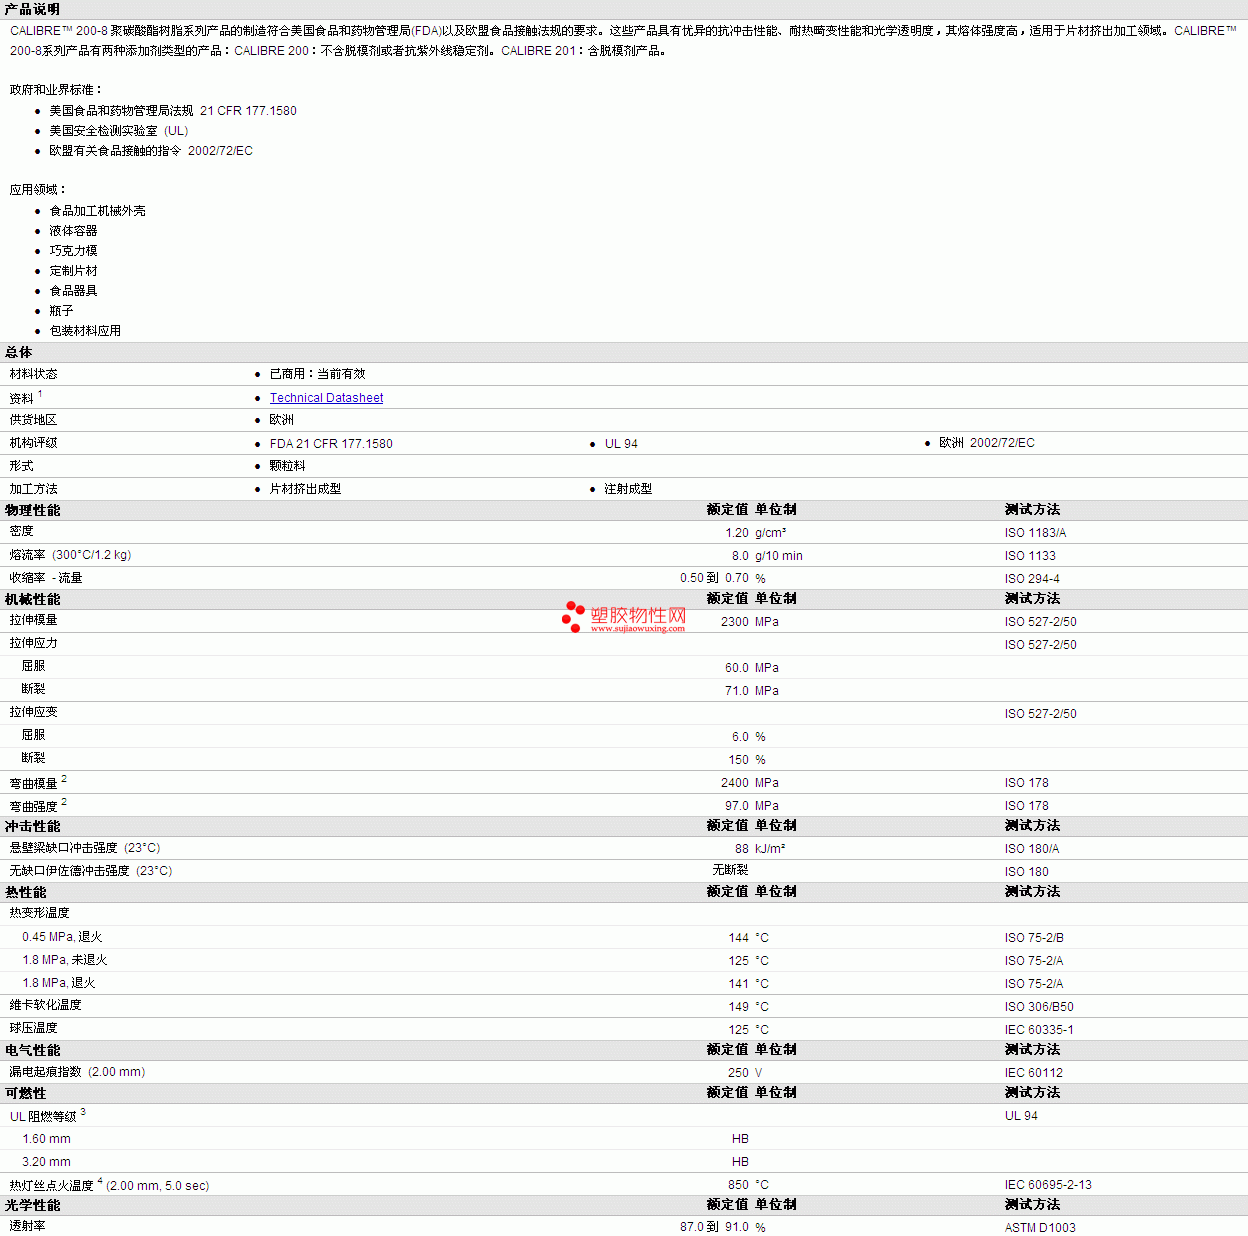Click the break stress value 71.0
The width and height of the screenshot is (1248, 1236).
[x=737, y=691]
